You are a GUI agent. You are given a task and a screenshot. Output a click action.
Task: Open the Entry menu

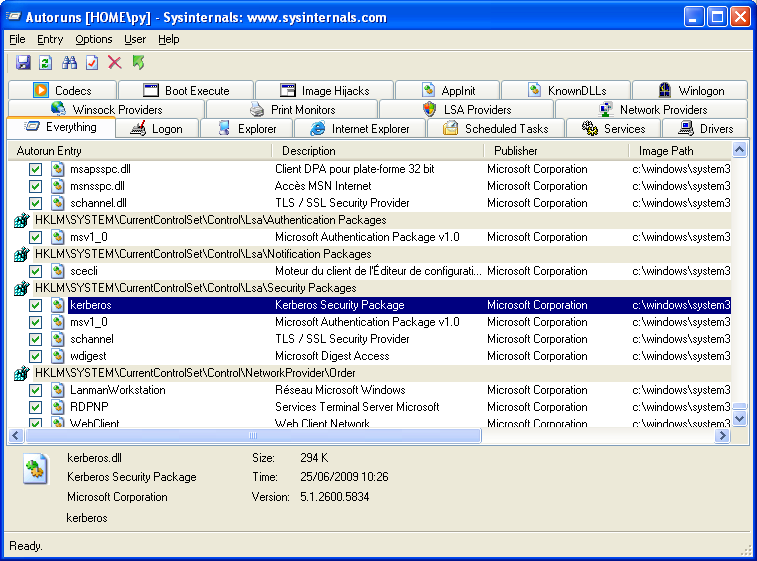(50, 39)
